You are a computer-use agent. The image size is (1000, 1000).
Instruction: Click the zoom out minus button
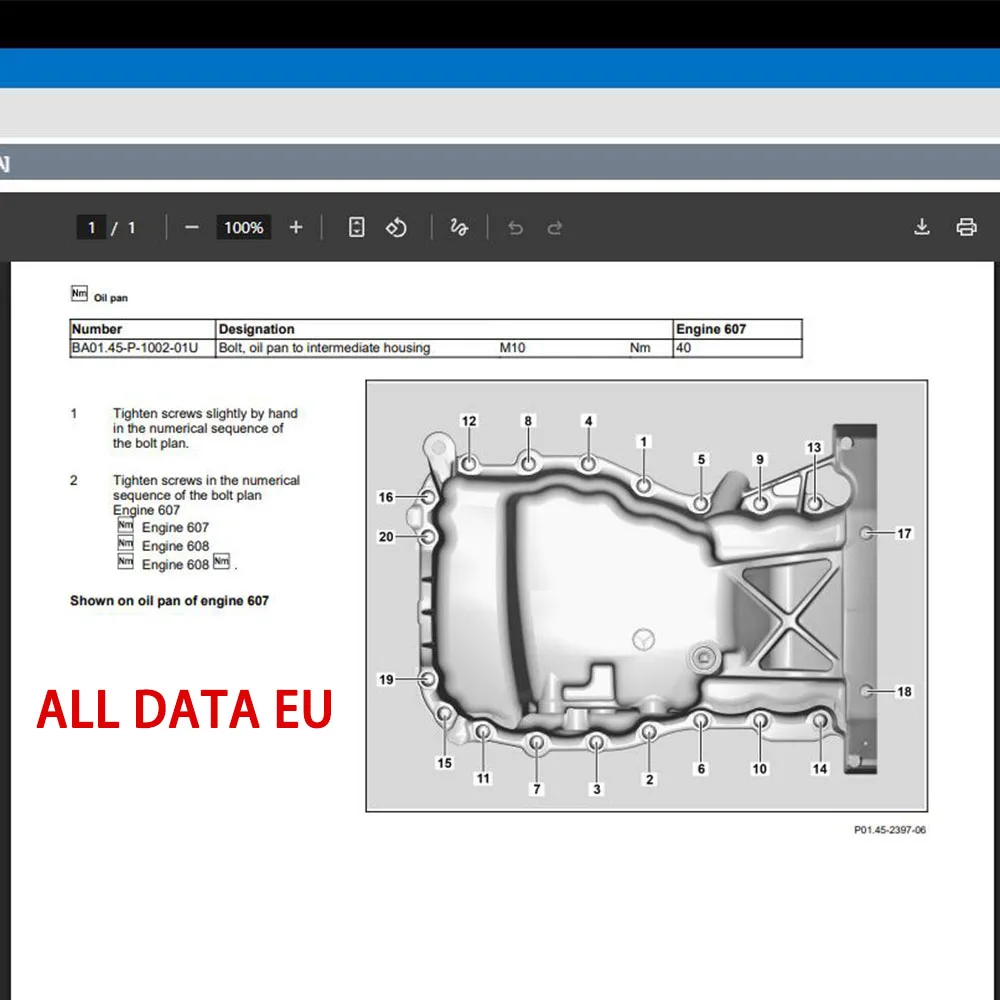coord(191,228)
